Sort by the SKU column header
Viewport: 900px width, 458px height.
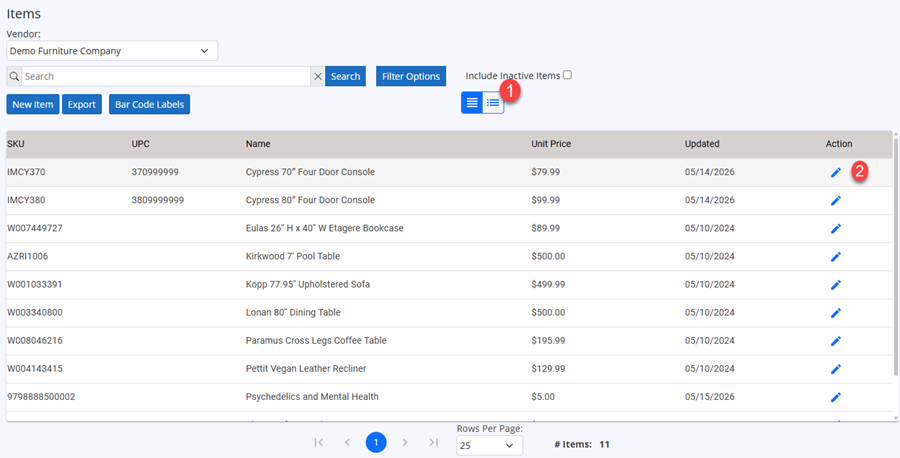point(16,144)
